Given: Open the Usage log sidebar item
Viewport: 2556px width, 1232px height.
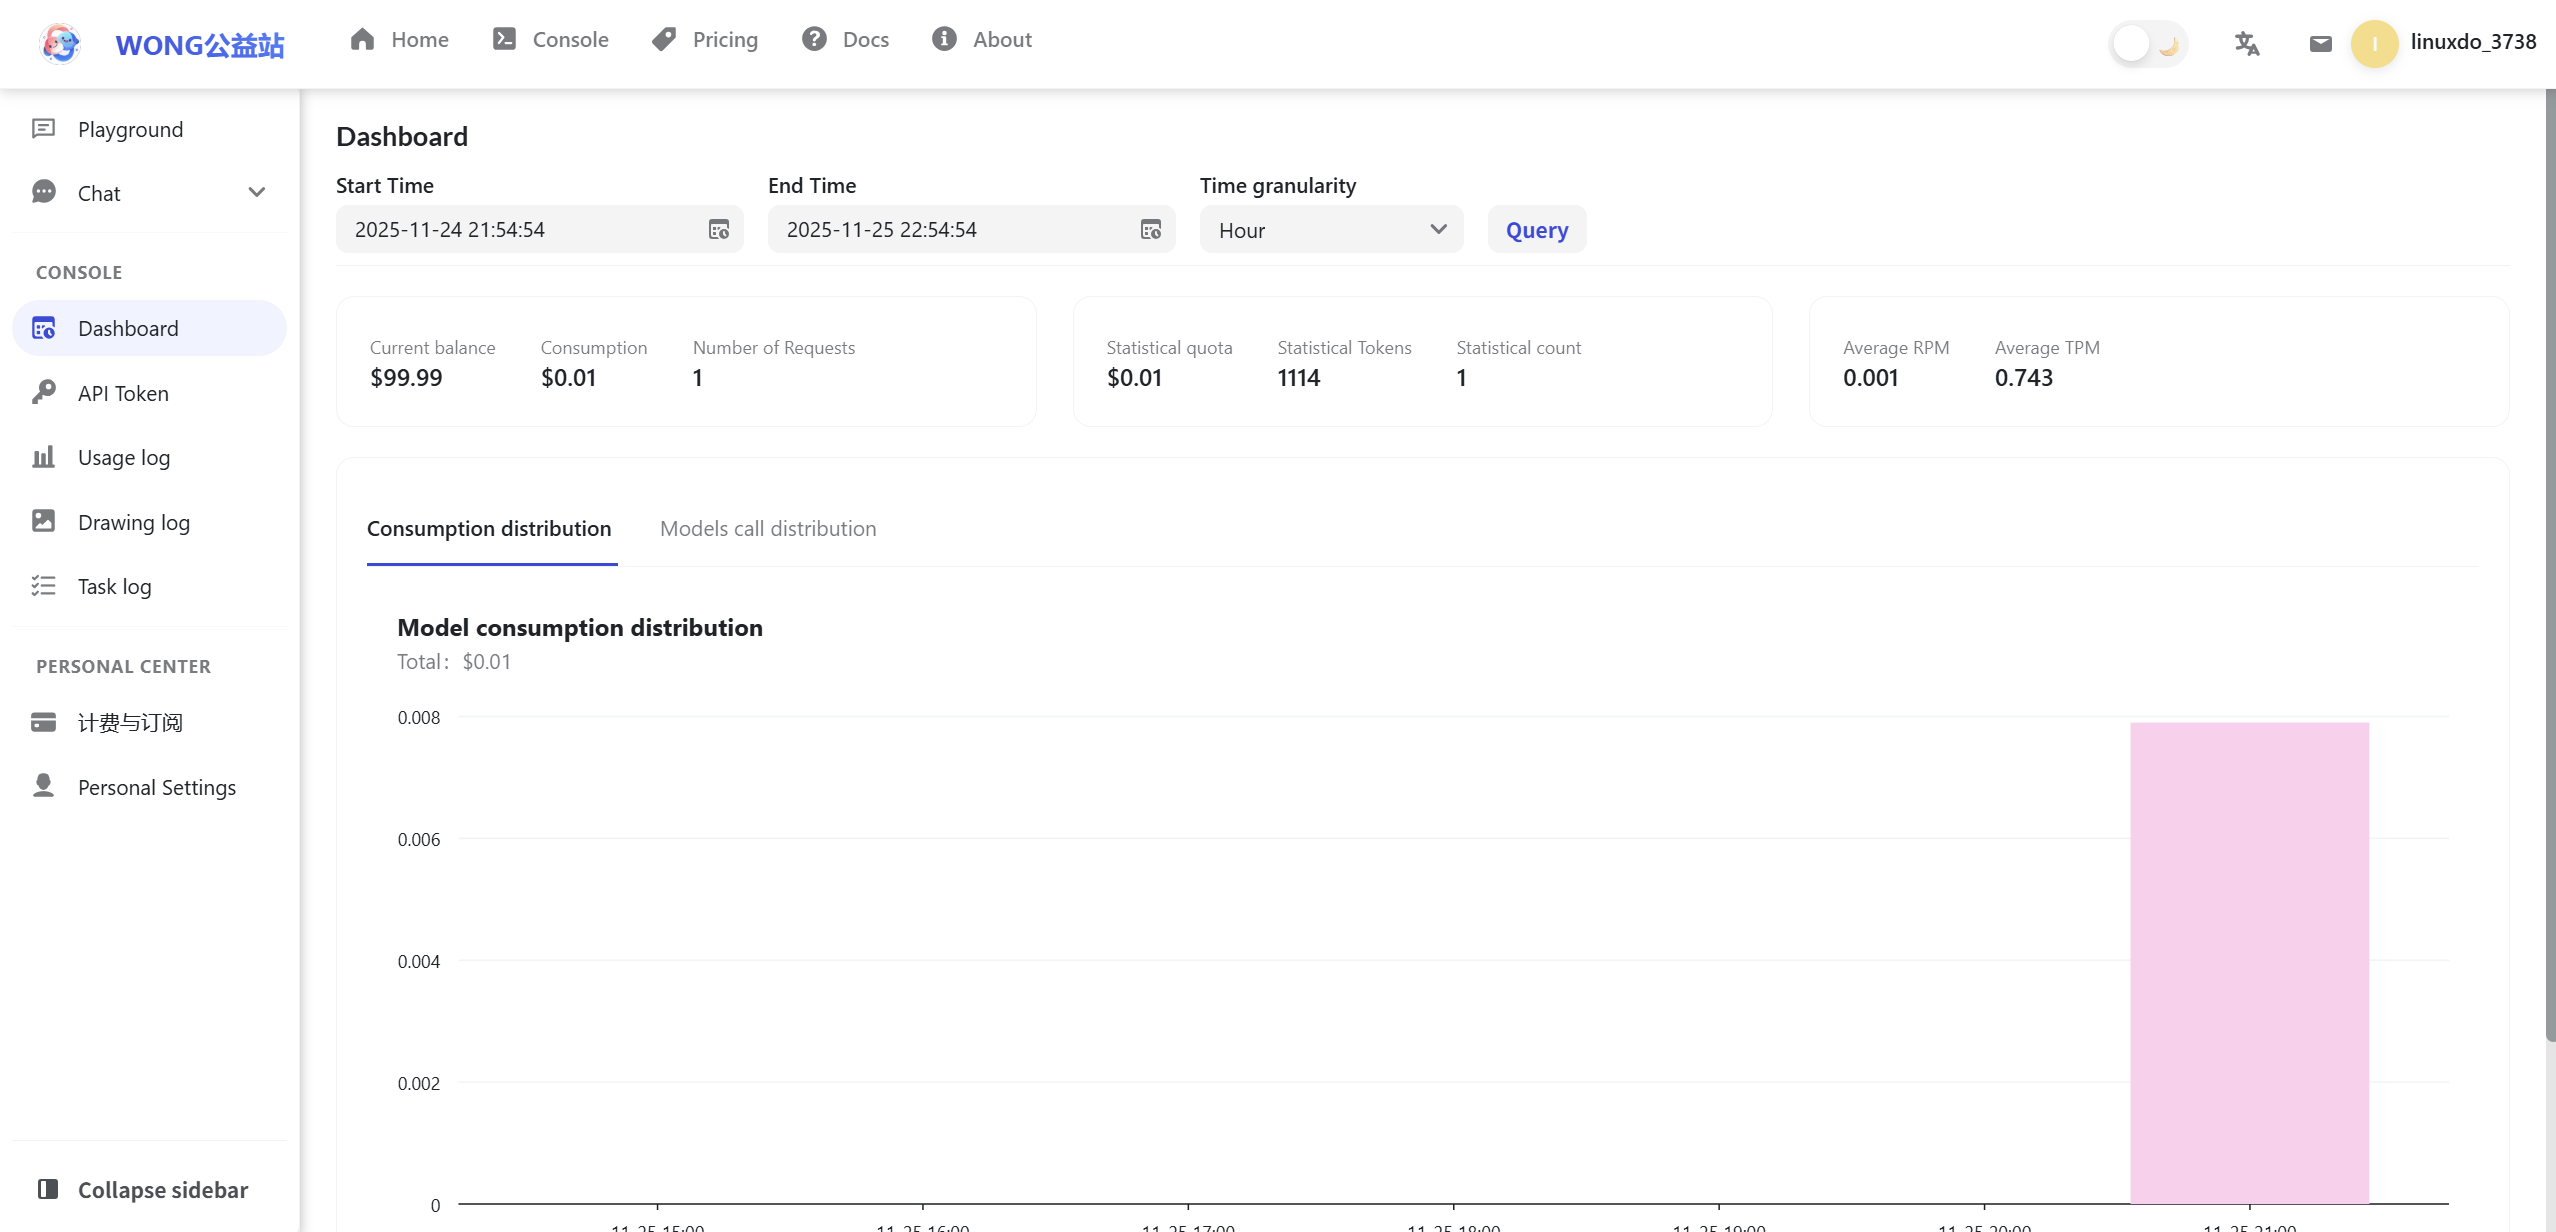Looking at the screenshot, I should coord(124,457).
